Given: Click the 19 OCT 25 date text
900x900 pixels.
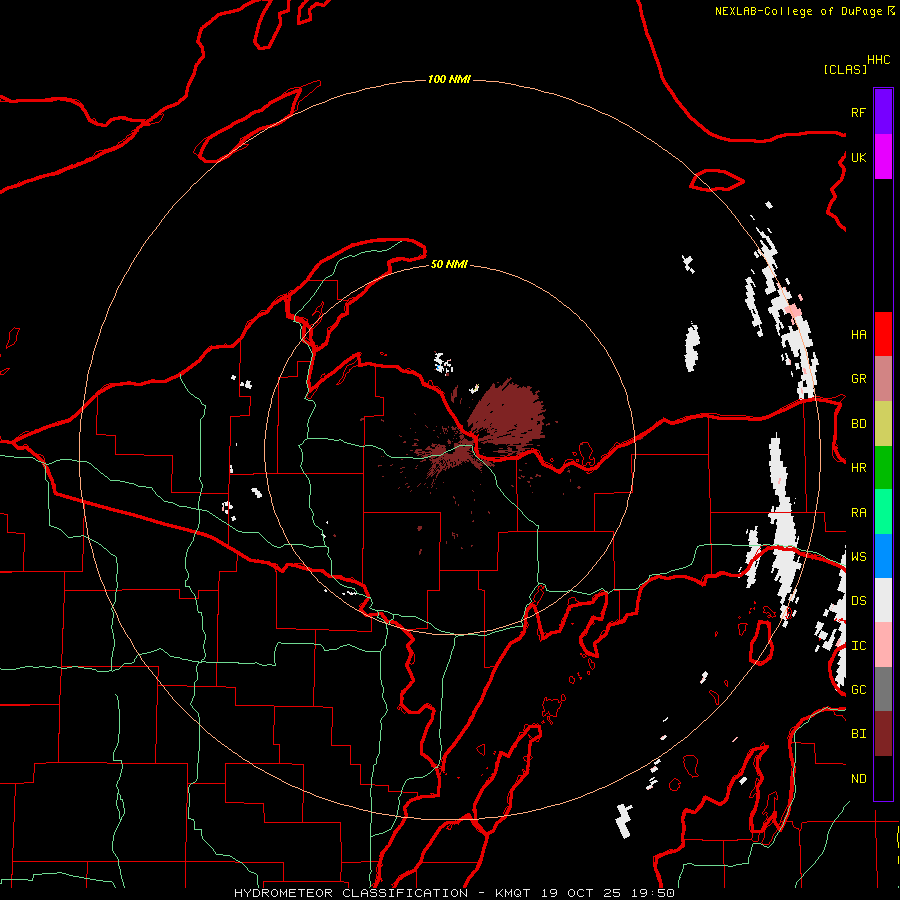Looking at the screenshot, I should (x=581, y=893).
